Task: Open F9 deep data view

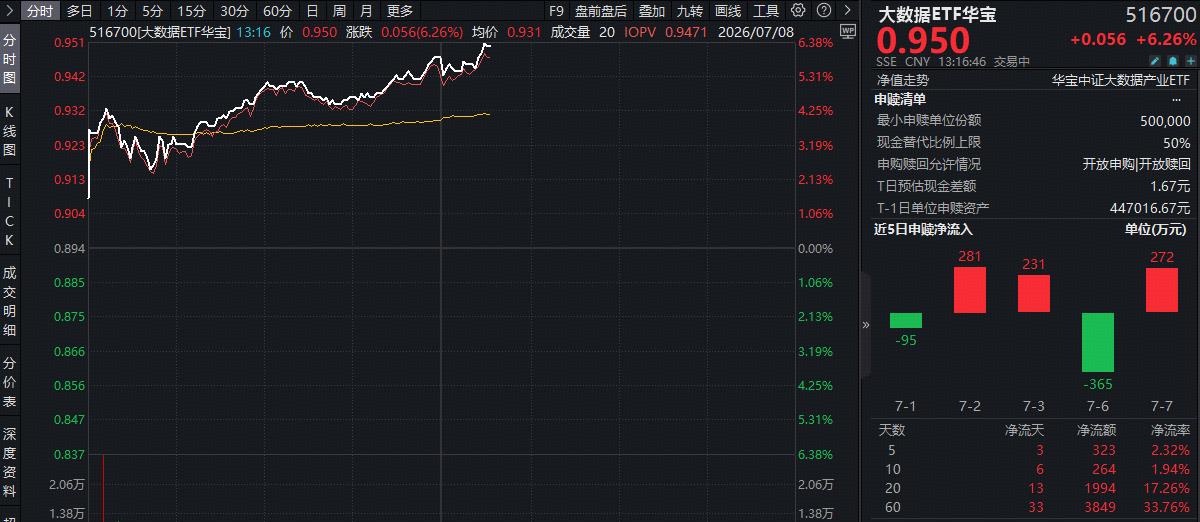Action: (557, 11)
